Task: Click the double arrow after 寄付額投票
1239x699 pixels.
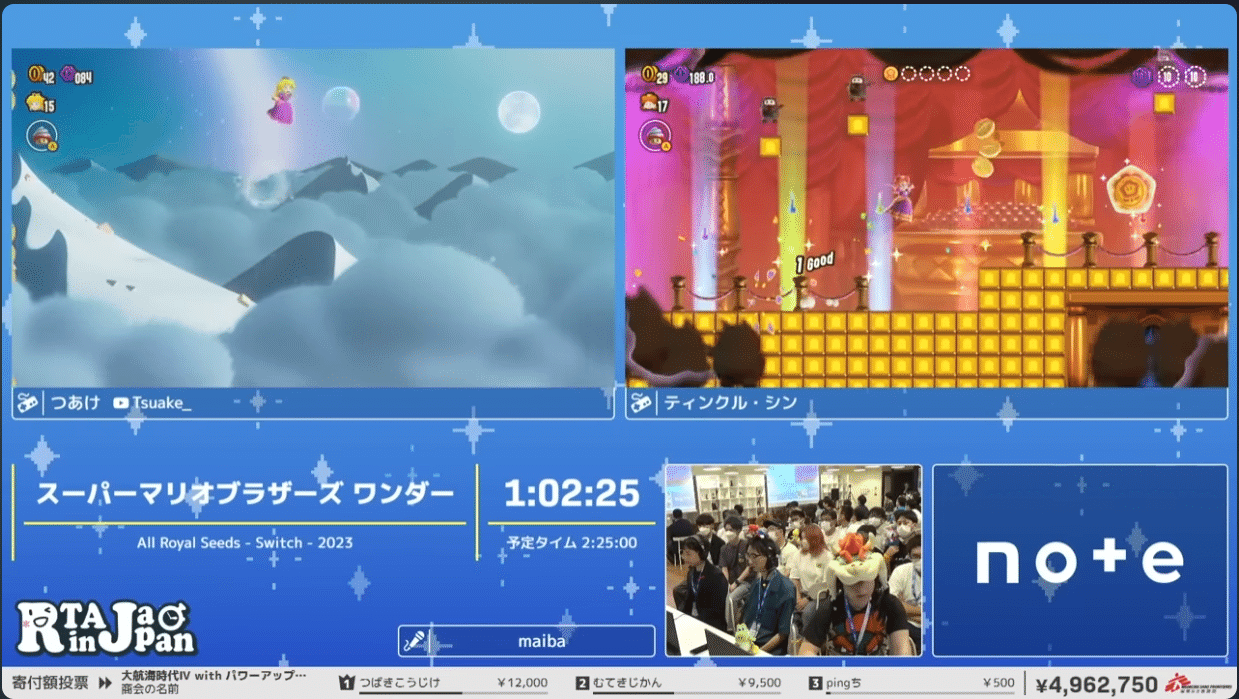Action: tap(103, 684)
